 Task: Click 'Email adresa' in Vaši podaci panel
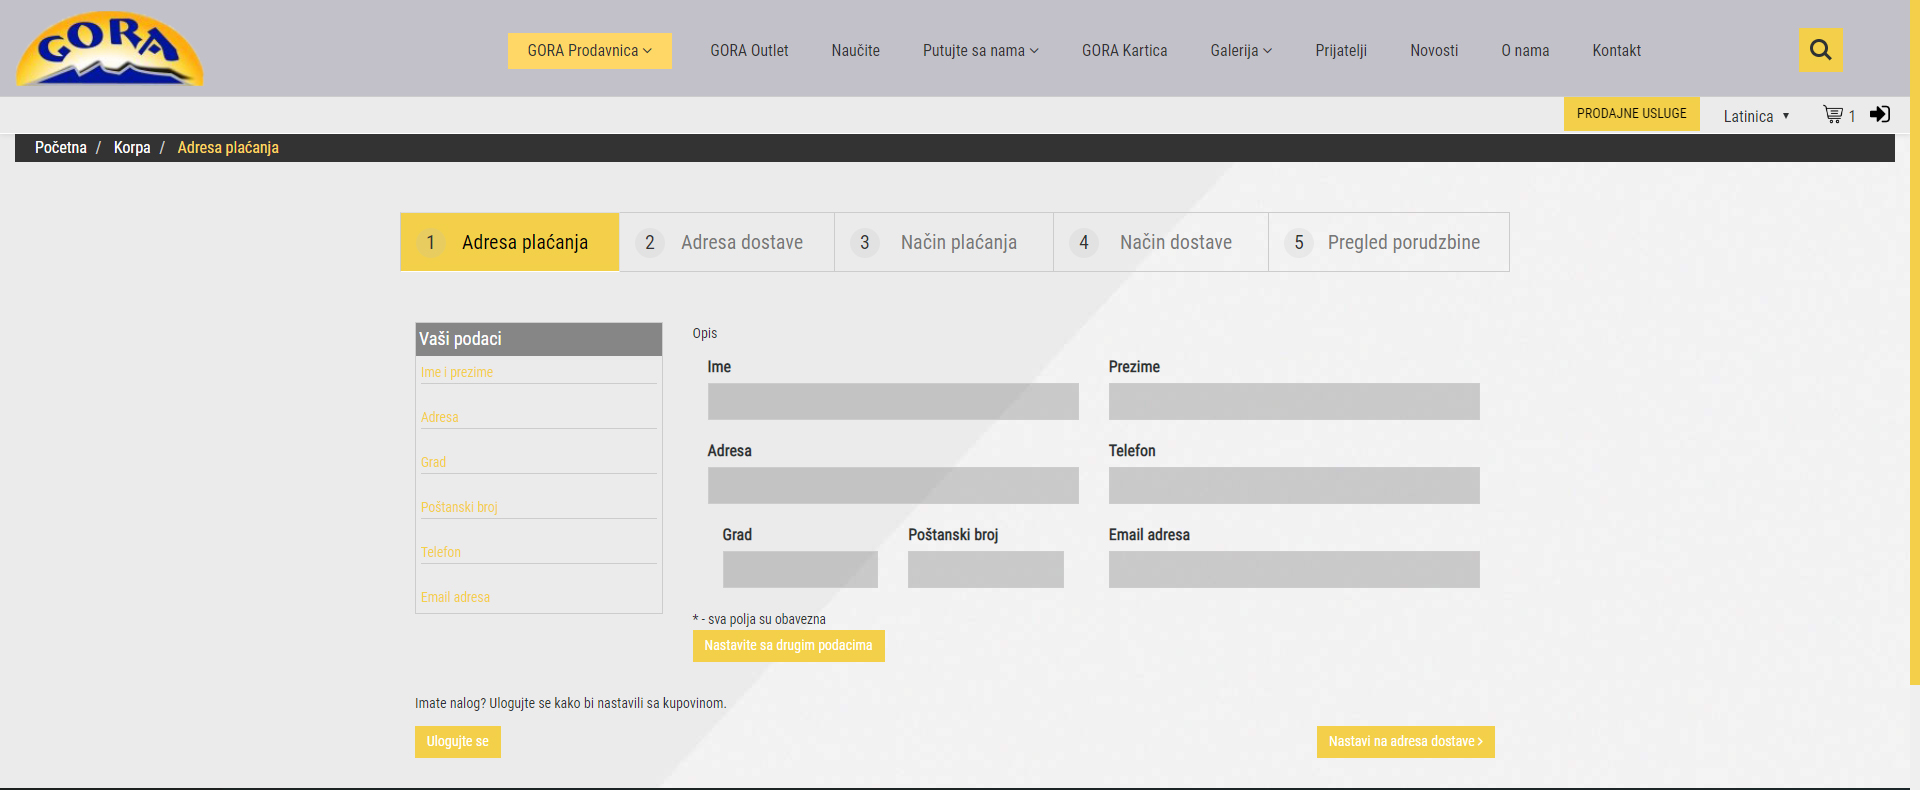pos(455,597)
